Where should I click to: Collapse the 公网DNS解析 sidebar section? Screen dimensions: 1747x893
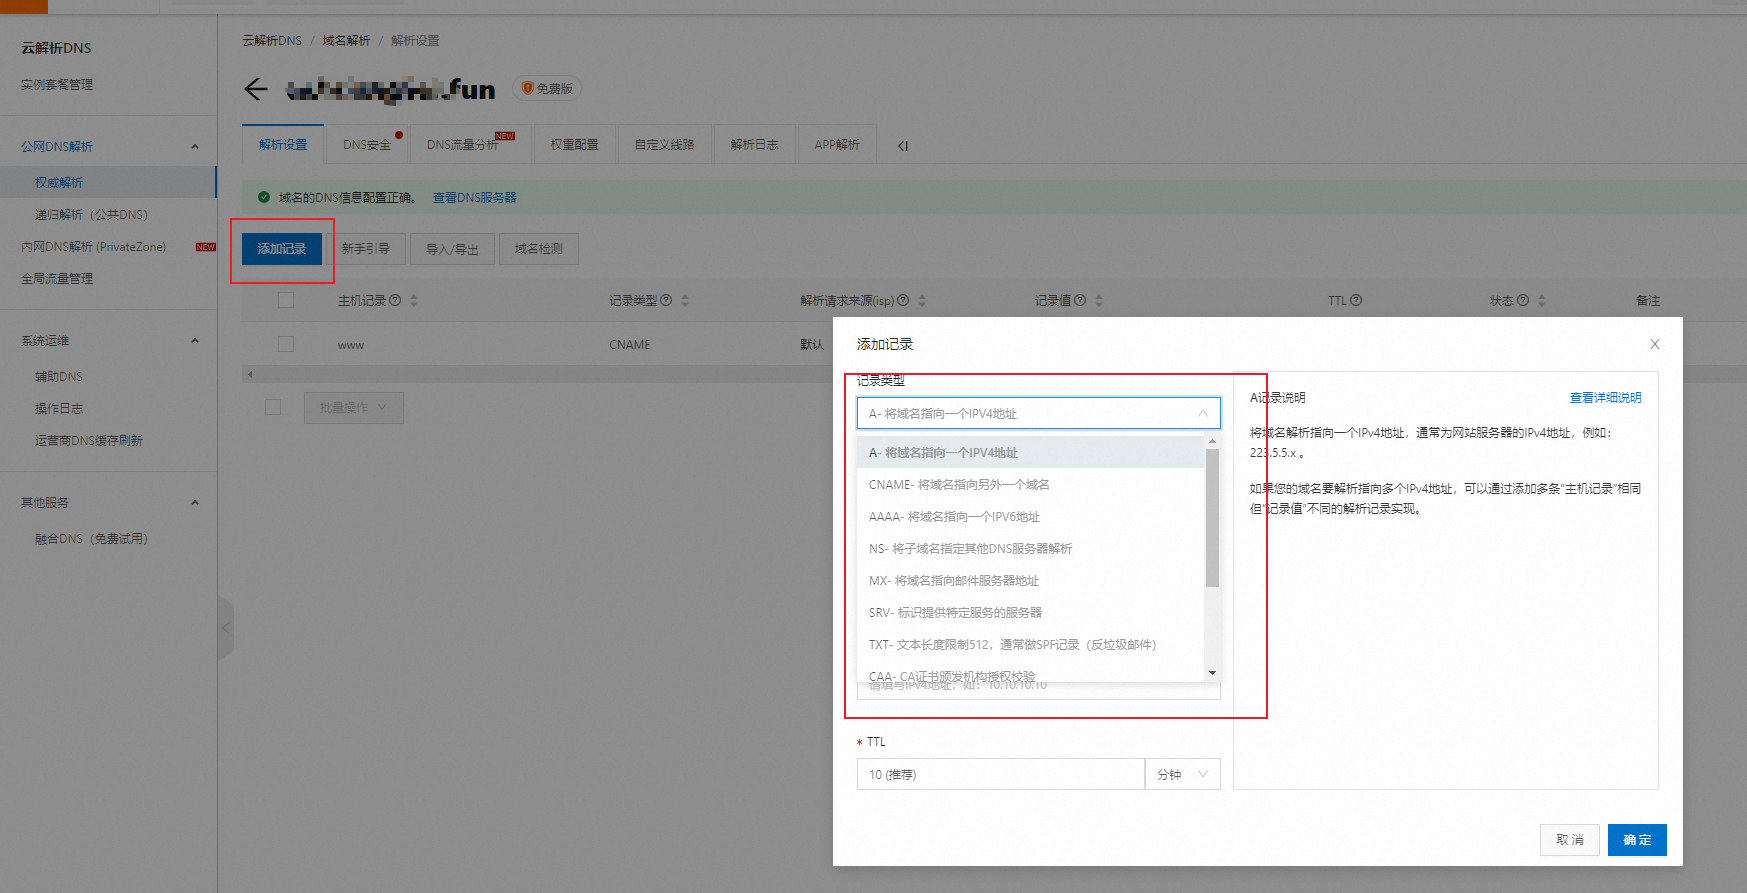195,146
